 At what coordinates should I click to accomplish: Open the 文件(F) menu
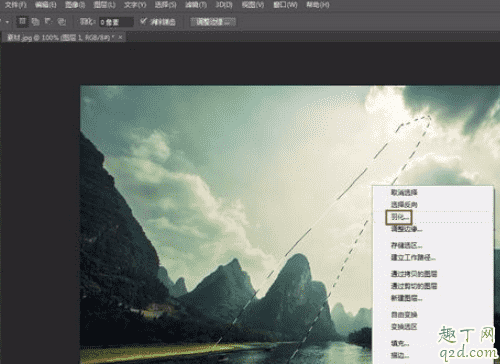16,5
